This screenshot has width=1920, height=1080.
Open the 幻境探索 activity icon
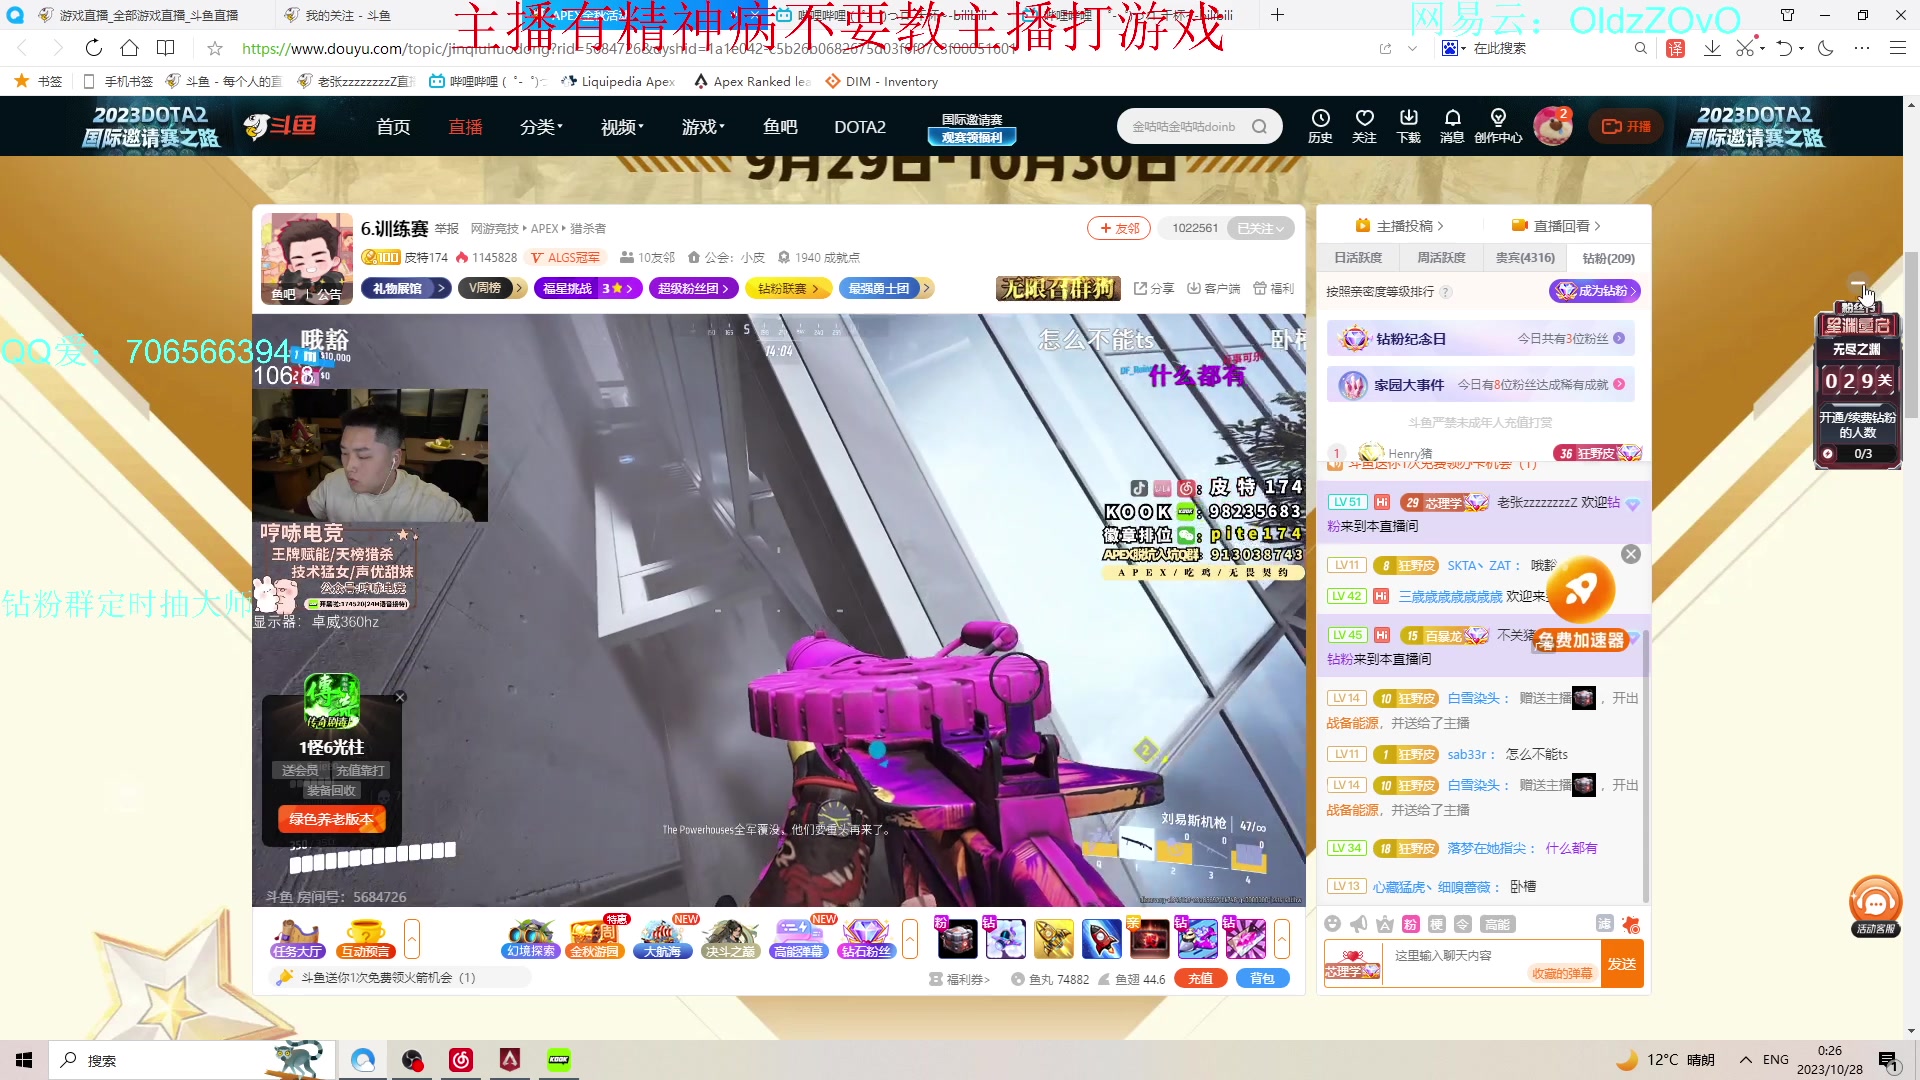(530, 939)
